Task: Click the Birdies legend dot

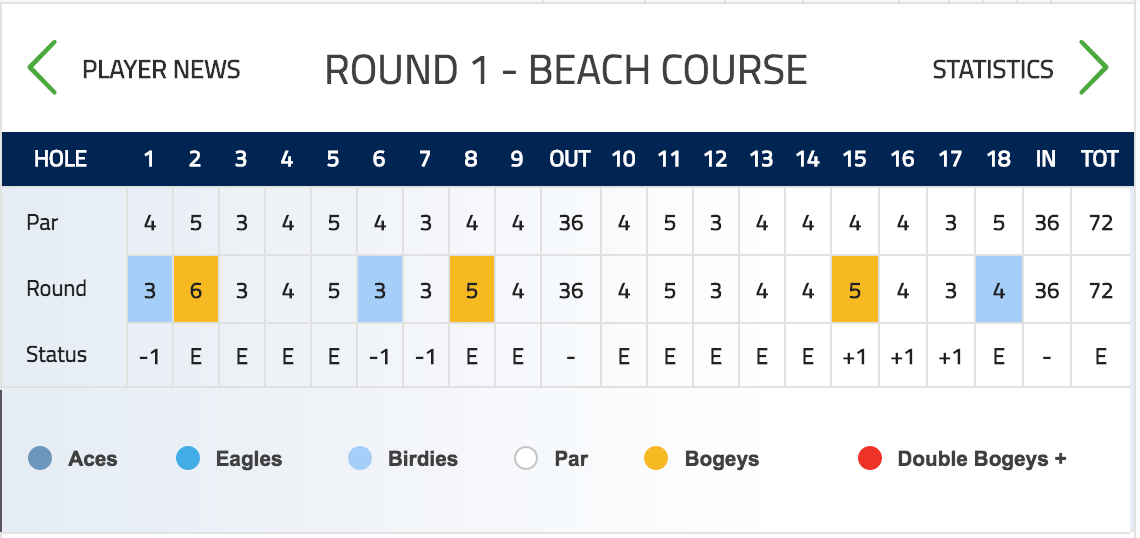Action: [x=360, y=459]
